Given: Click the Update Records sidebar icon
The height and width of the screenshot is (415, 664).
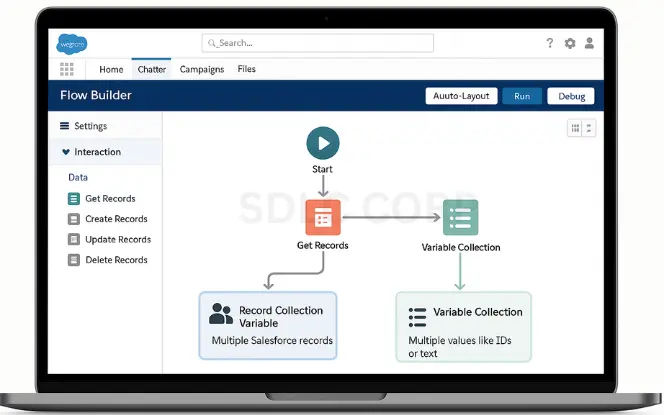Looking at the screenshot, I should [x=74, y=239].
